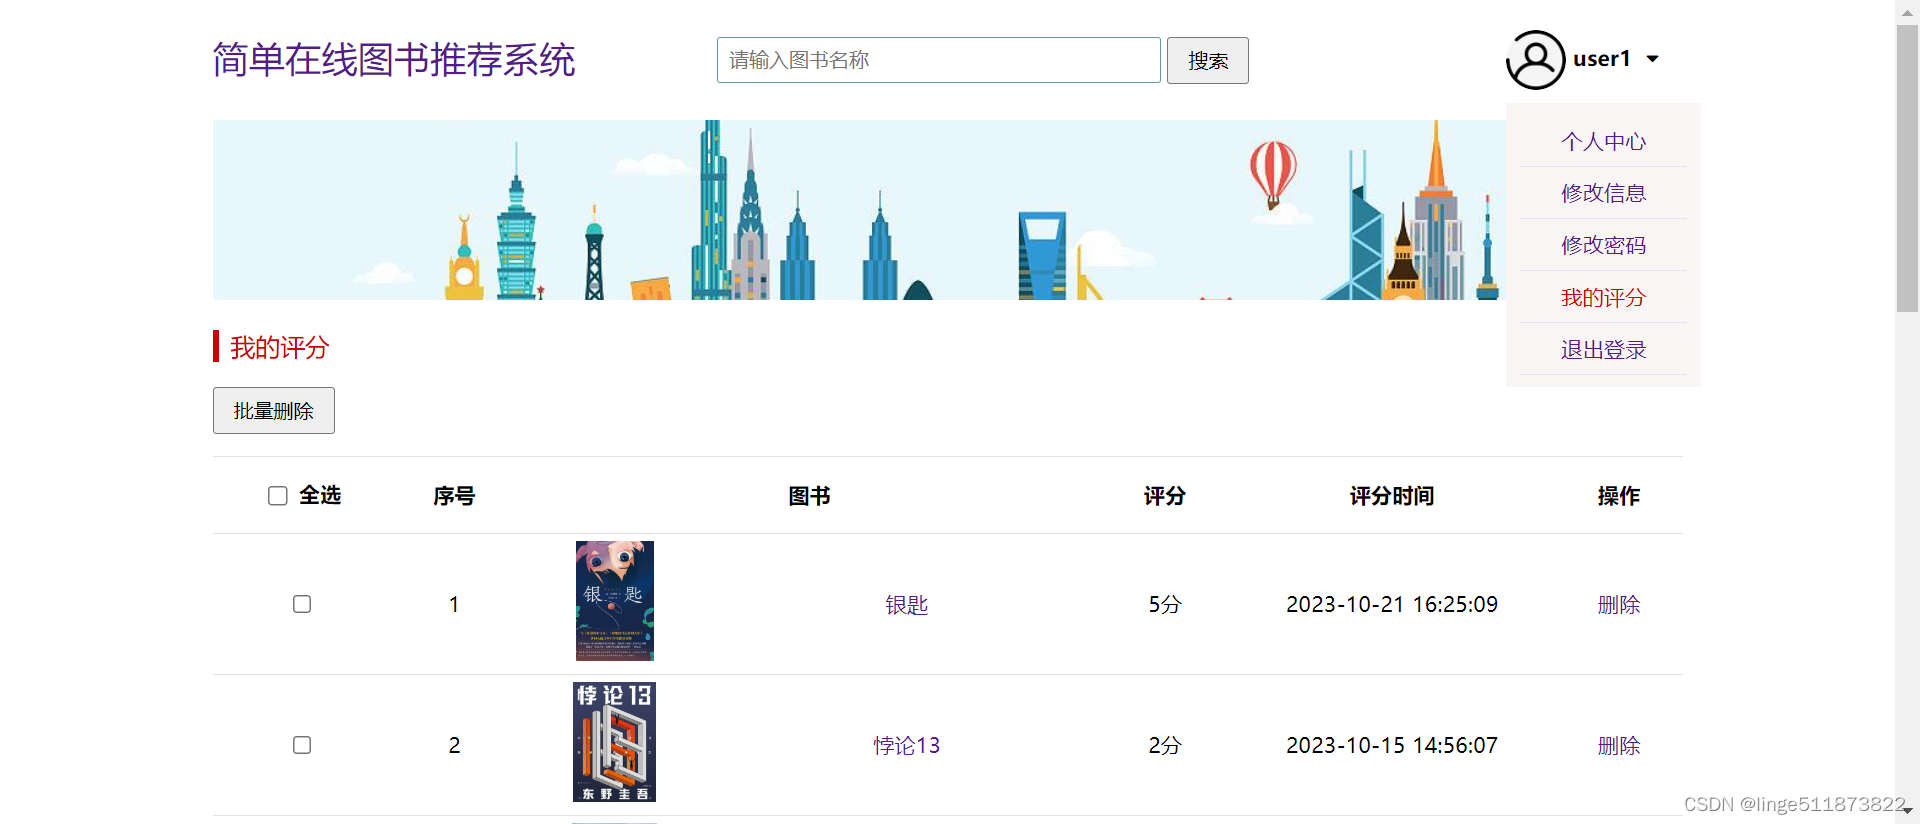Open the 银匙 book cover thumbnail
1920x824 pixels.
(614, 601)
